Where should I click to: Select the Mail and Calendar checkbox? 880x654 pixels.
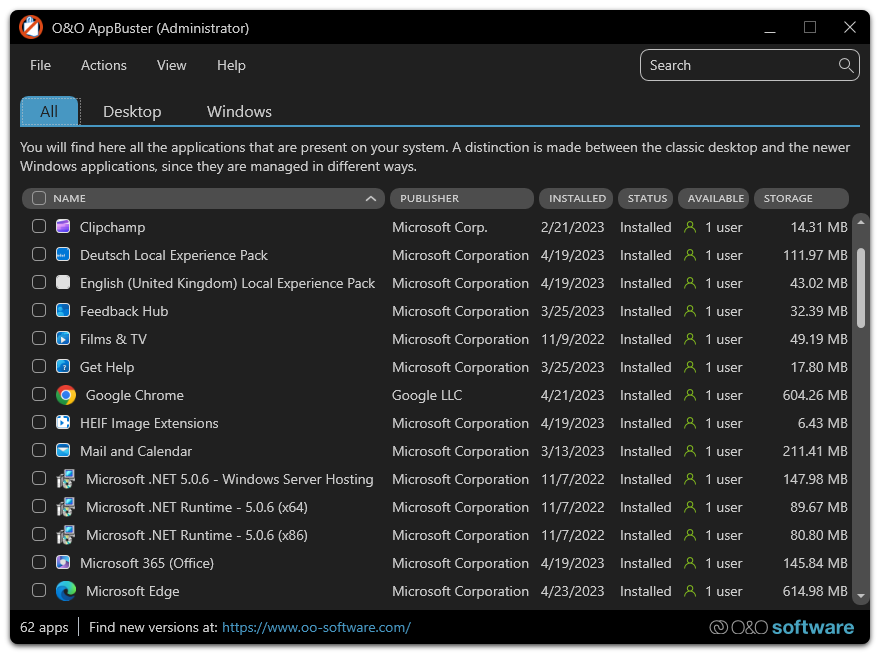(39, 450)
